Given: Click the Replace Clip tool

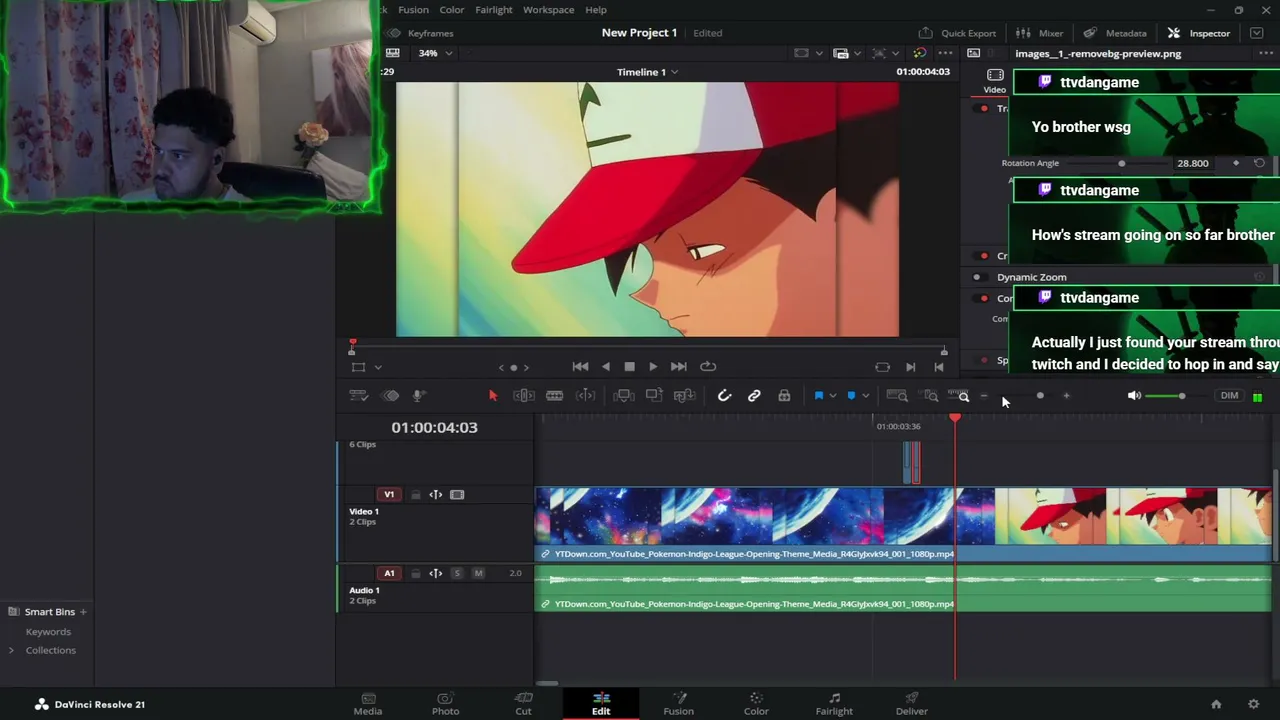Looking at the screenshot, I should tap(684, 396).
